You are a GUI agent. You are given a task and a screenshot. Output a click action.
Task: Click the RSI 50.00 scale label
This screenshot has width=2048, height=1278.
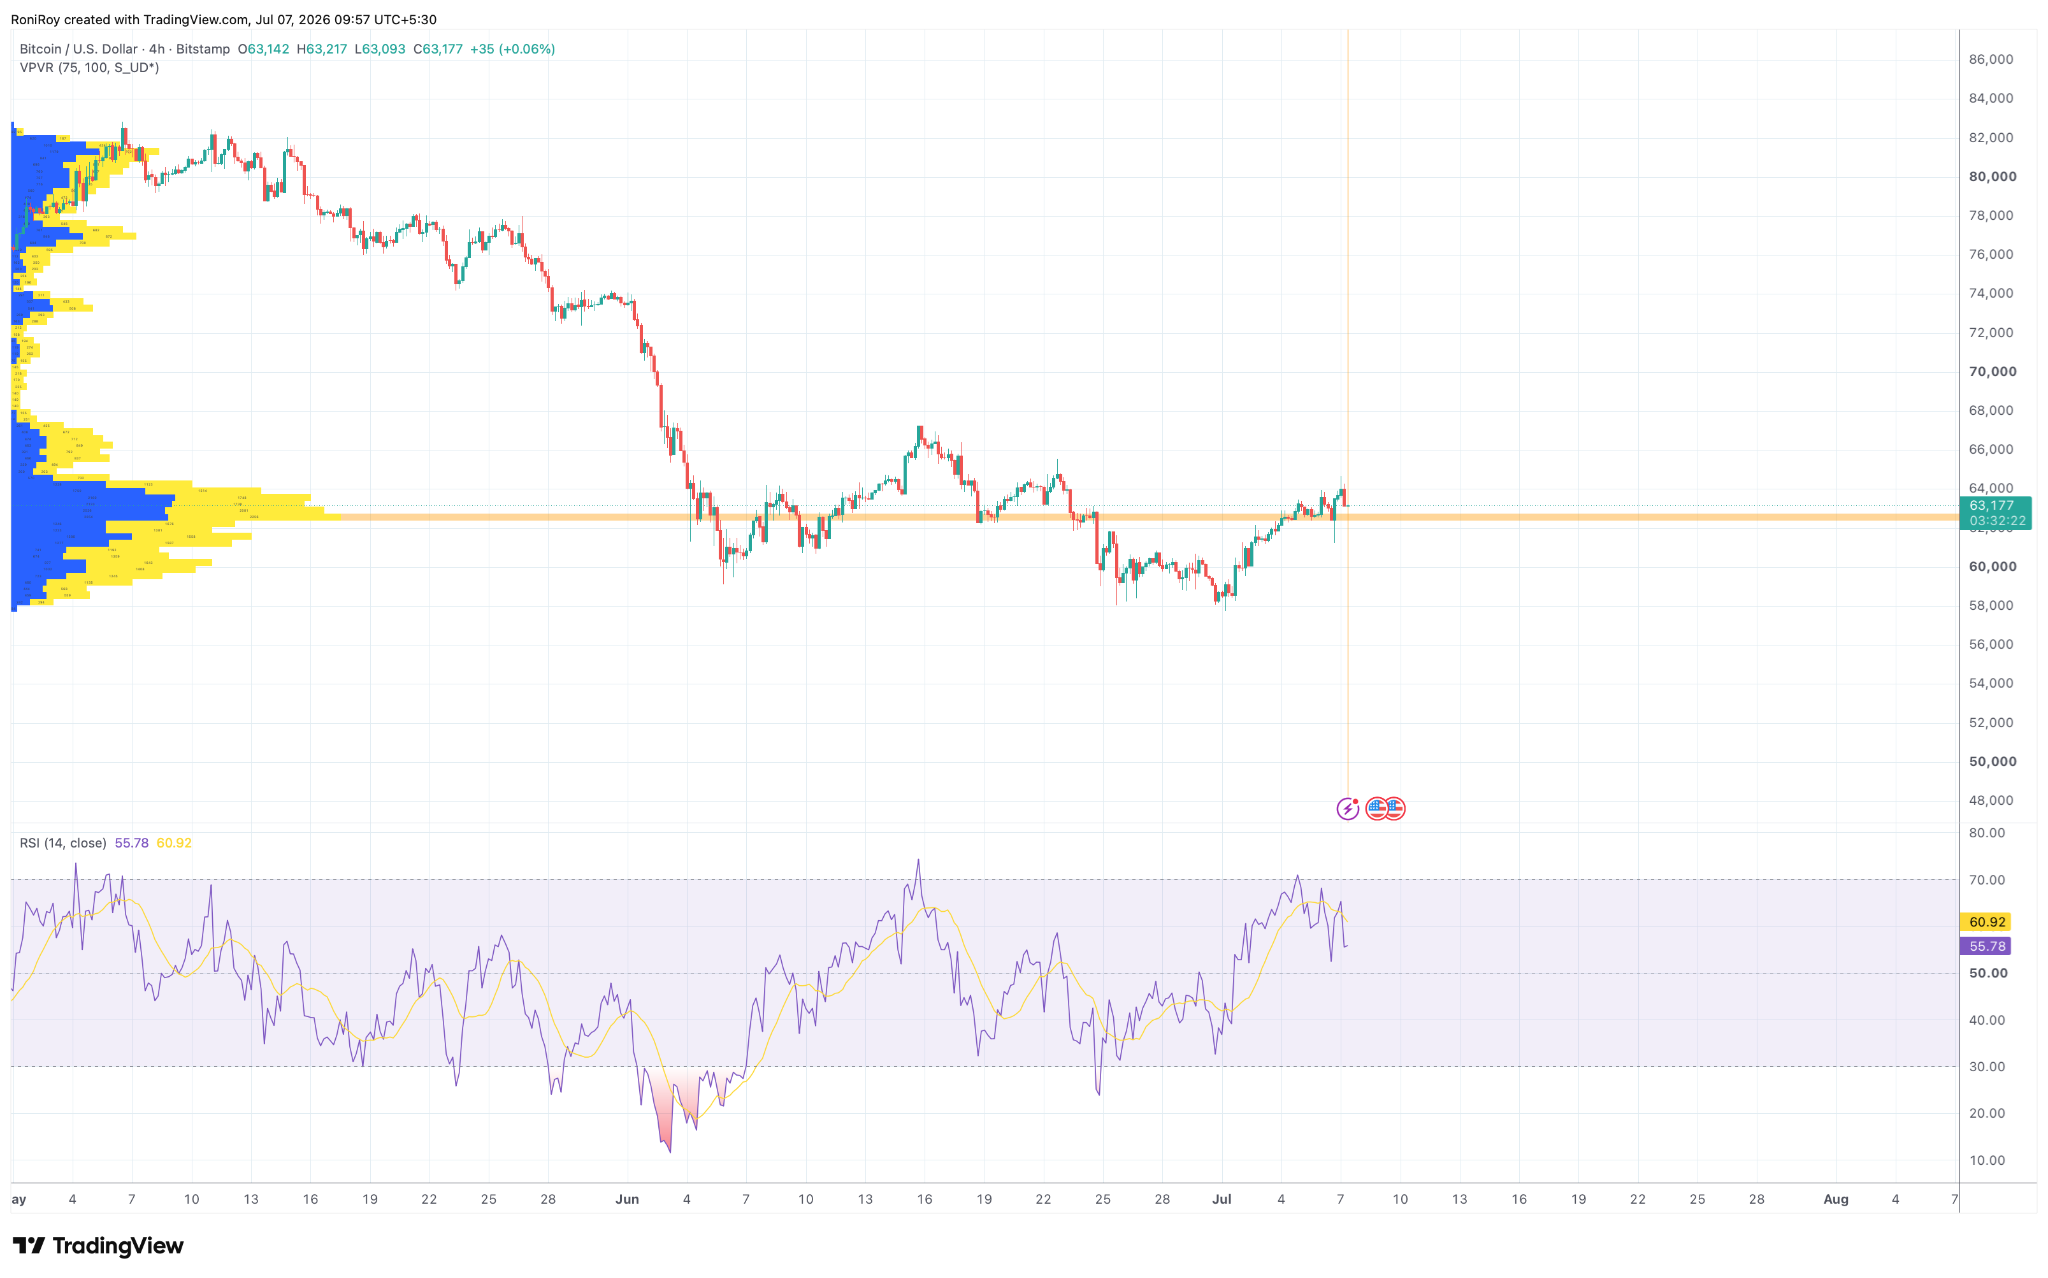pyautogui.click(x=1988, y=973)
